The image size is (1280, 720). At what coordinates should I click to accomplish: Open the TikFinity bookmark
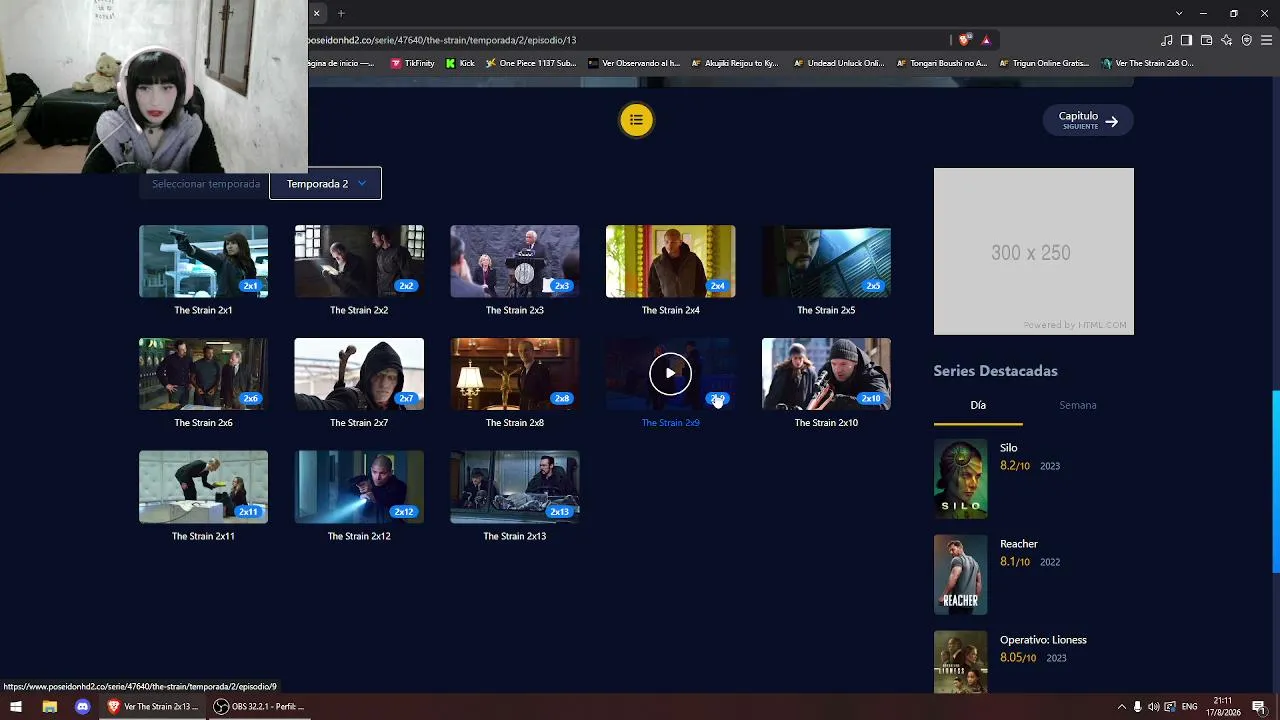(412, 63)
